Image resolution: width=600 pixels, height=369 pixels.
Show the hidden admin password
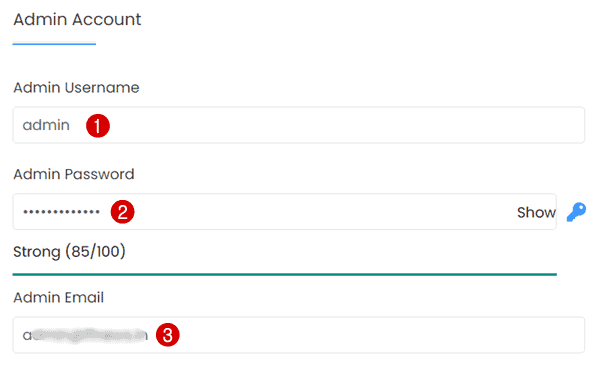[x=536, y=212]
